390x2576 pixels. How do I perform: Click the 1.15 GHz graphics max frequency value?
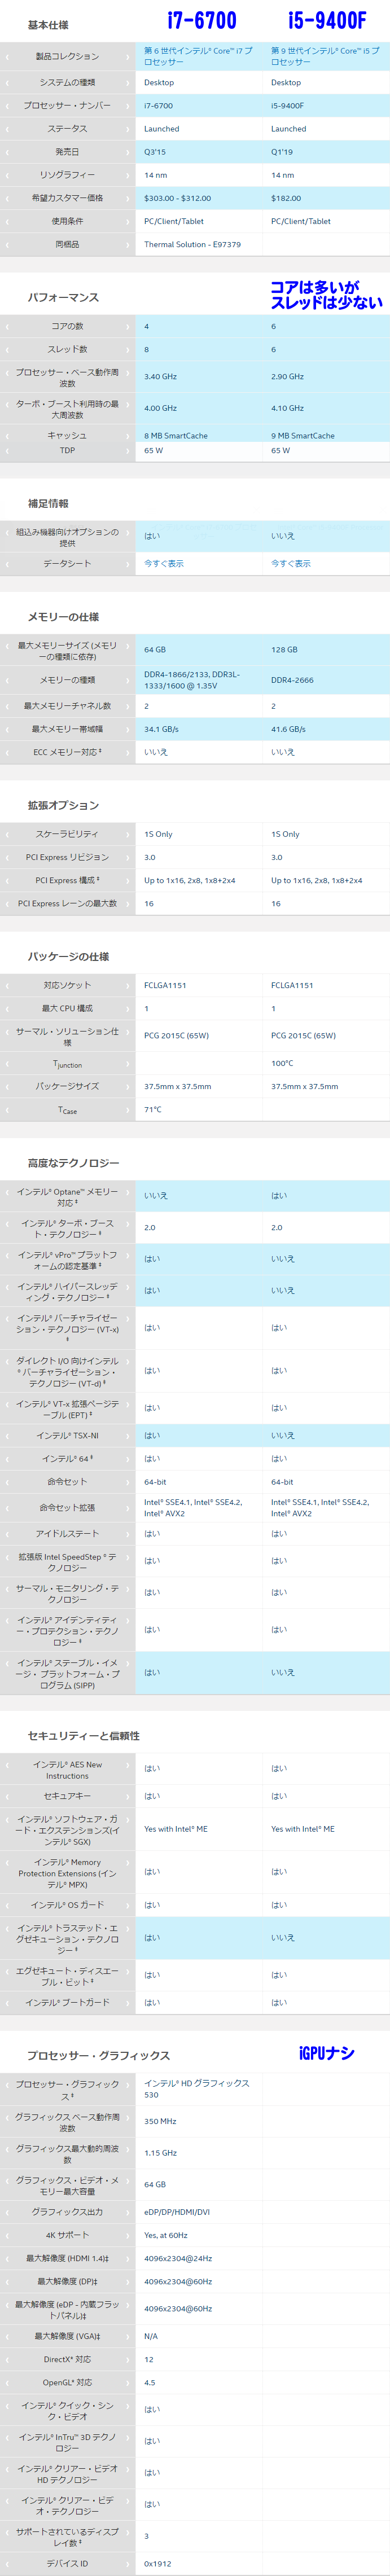coord(160,2152)
